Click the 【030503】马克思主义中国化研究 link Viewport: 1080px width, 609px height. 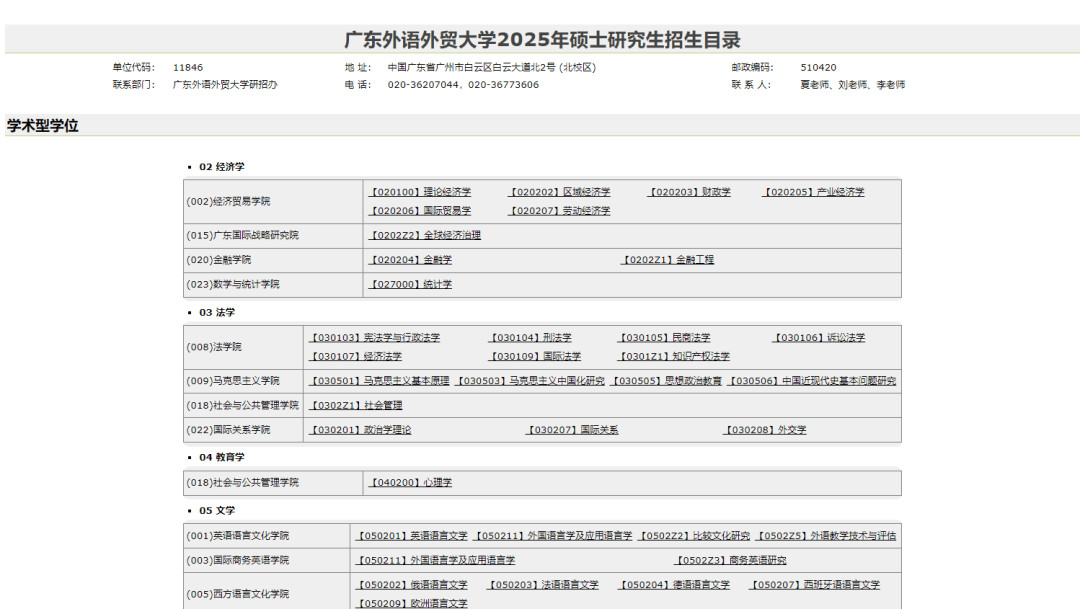[x=530, y=381]
